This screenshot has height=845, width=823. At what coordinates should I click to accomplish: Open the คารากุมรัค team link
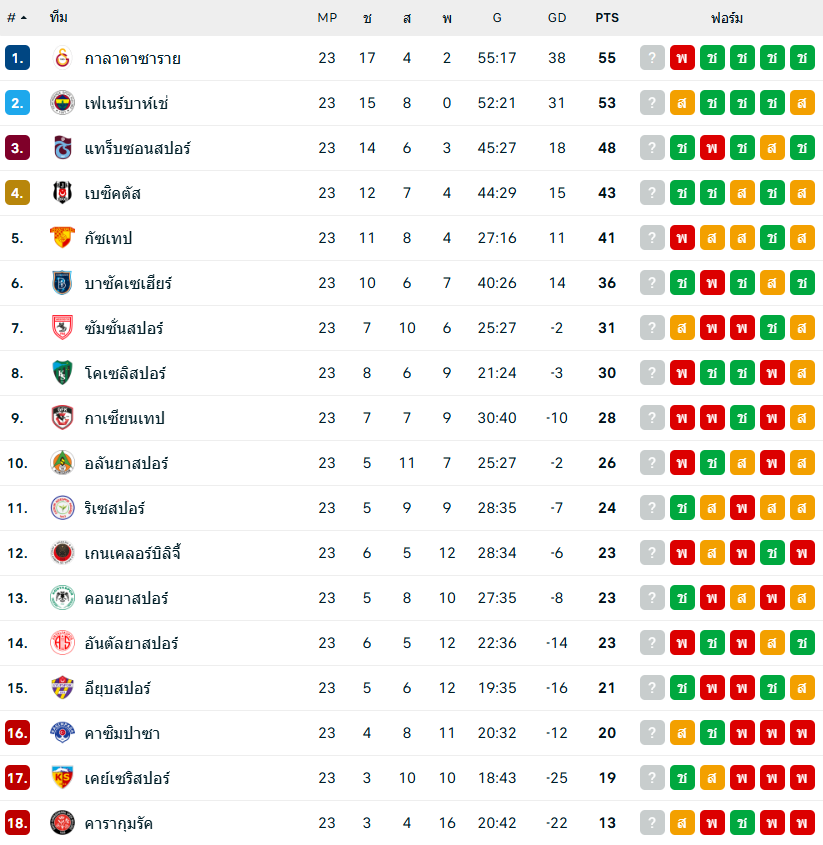click(x=119, y=823)
